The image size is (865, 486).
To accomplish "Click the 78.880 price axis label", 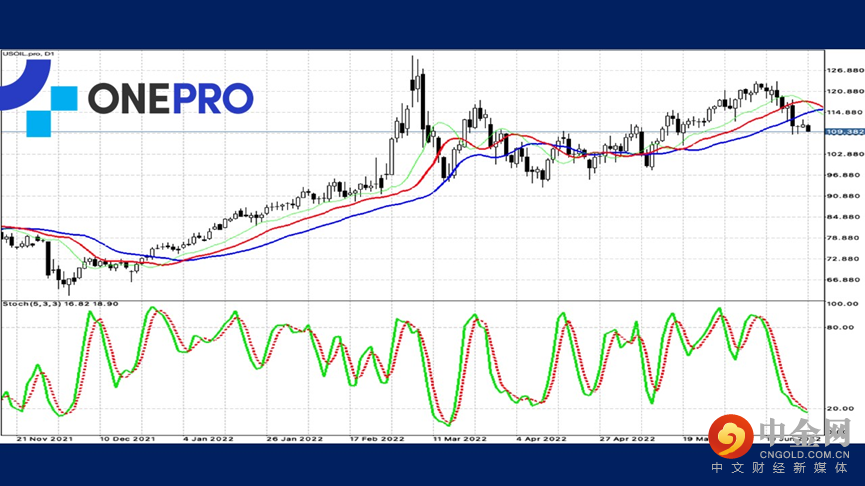I will 845,238.
